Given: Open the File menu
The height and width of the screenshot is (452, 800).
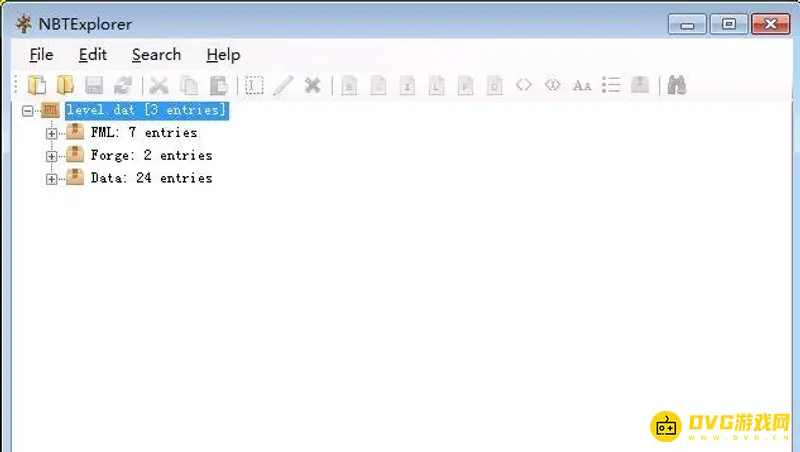Looking at the screenshot, I should click(x=41, y=55).
